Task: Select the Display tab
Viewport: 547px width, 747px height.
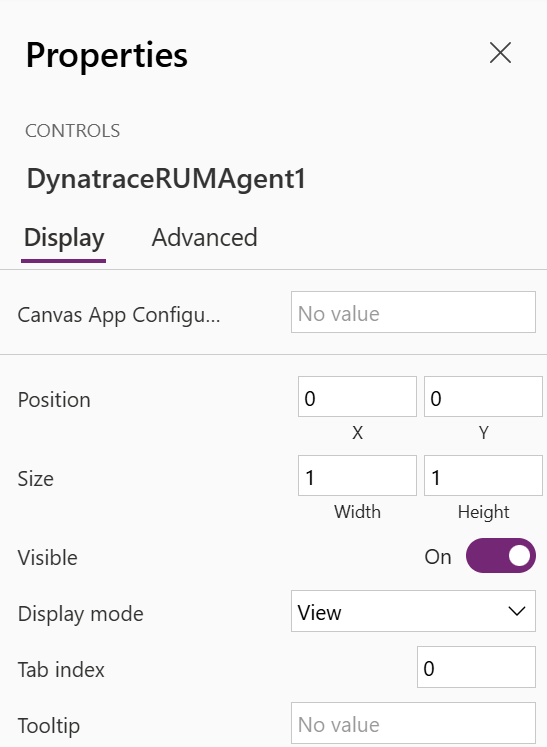Action: pos(64,238)
